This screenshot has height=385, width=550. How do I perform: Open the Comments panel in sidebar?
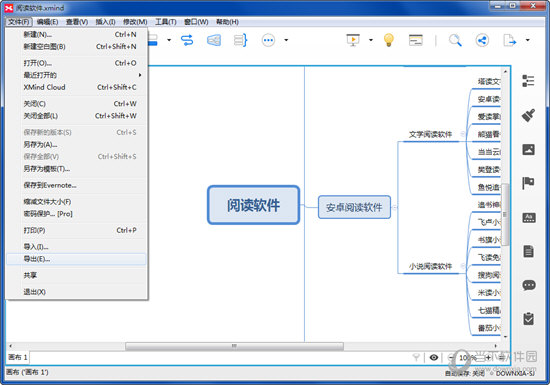(x=529, y=285)
